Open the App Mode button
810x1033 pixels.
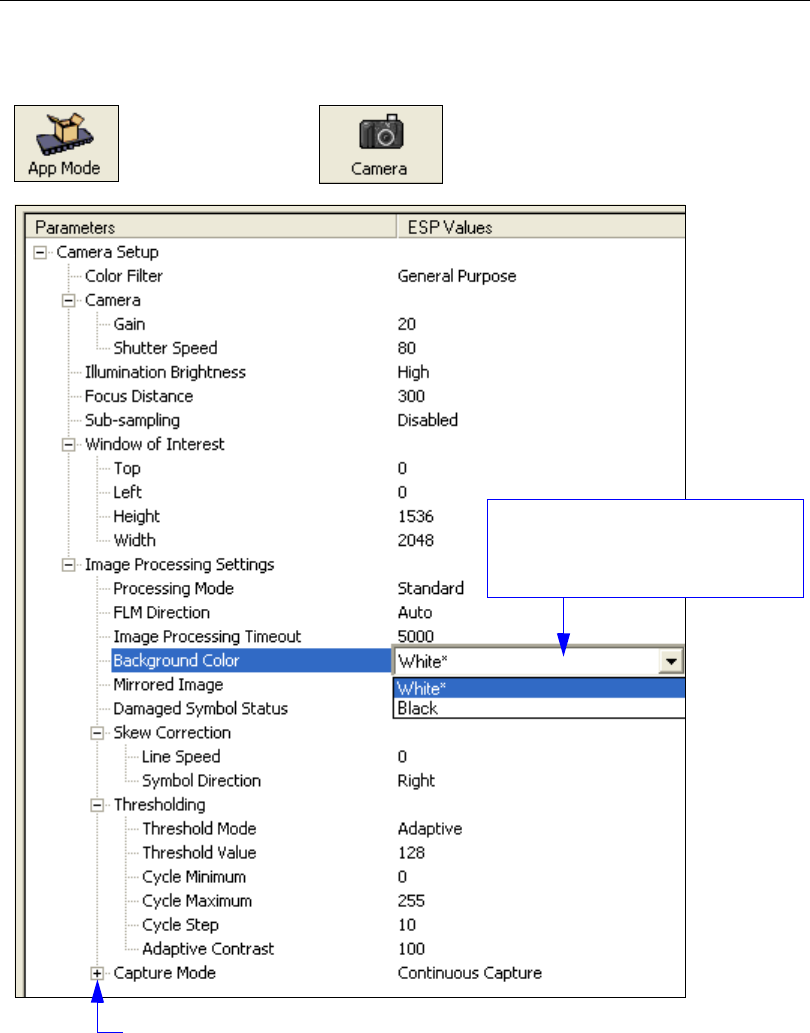pos(67,144)
